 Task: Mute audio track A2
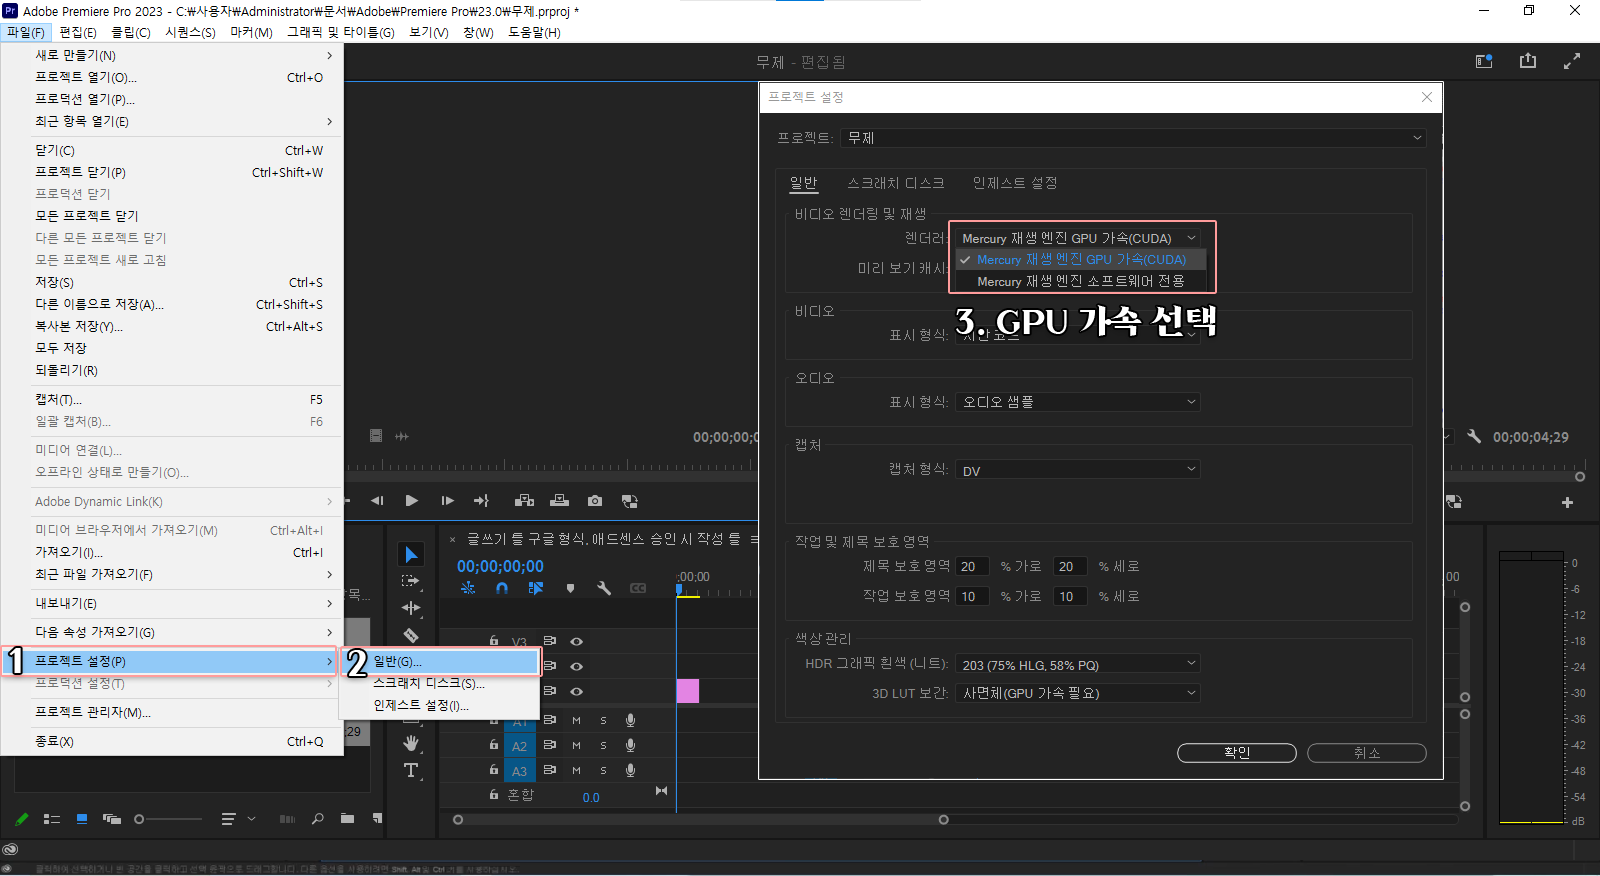click(x=576, y=745)
